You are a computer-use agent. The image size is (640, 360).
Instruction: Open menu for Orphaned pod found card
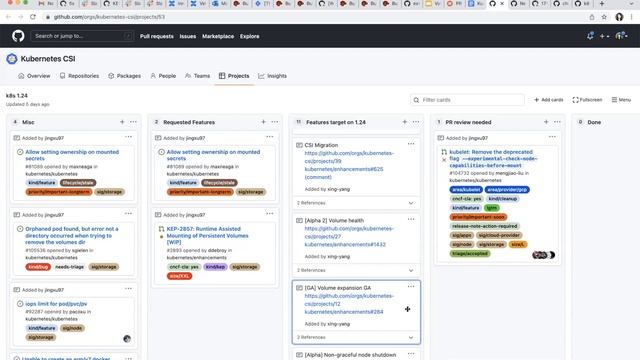[129, 213]
